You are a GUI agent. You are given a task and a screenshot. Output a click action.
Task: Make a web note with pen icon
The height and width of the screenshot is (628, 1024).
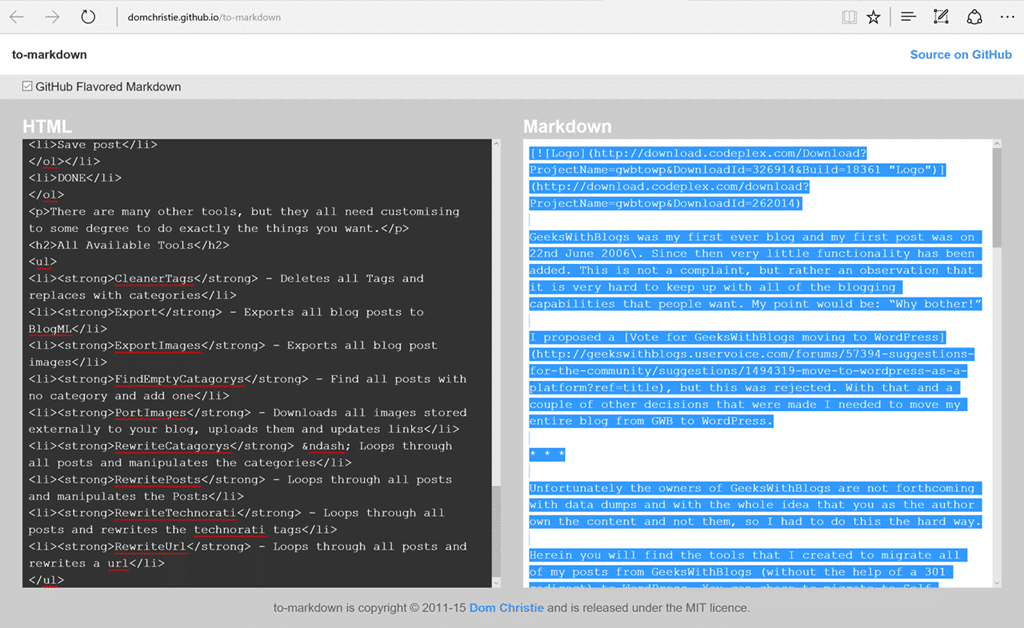(x=941, y=17)
